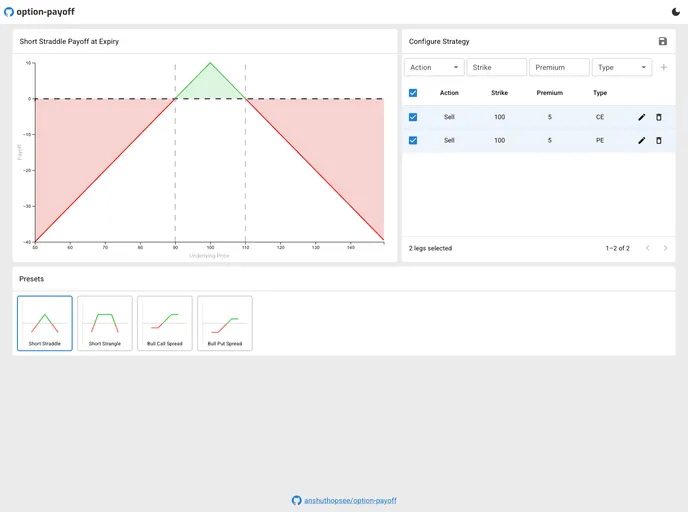This screenshot has height=512, width=688.
Task: Click the GitHub logo next to option-payoff title
Action: (9, 12)
